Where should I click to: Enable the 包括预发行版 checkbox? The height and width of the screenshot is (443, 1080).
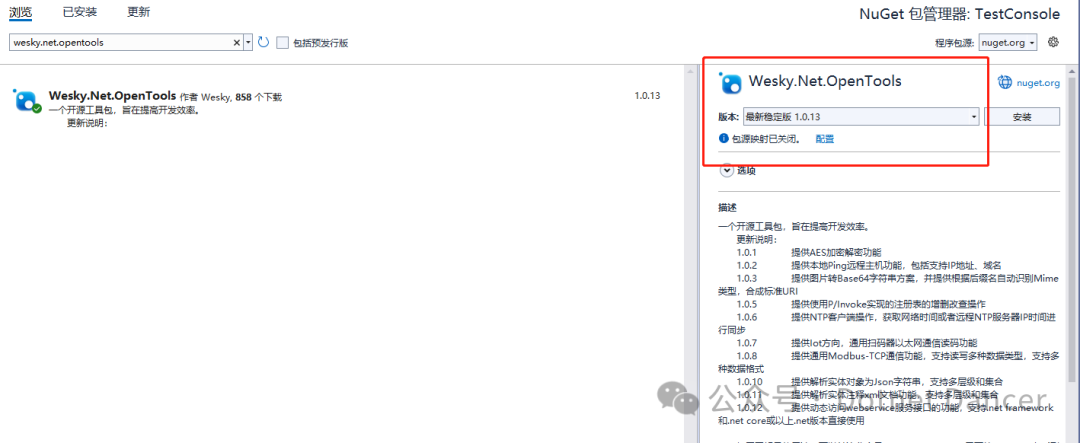click(x=282, y=43)
